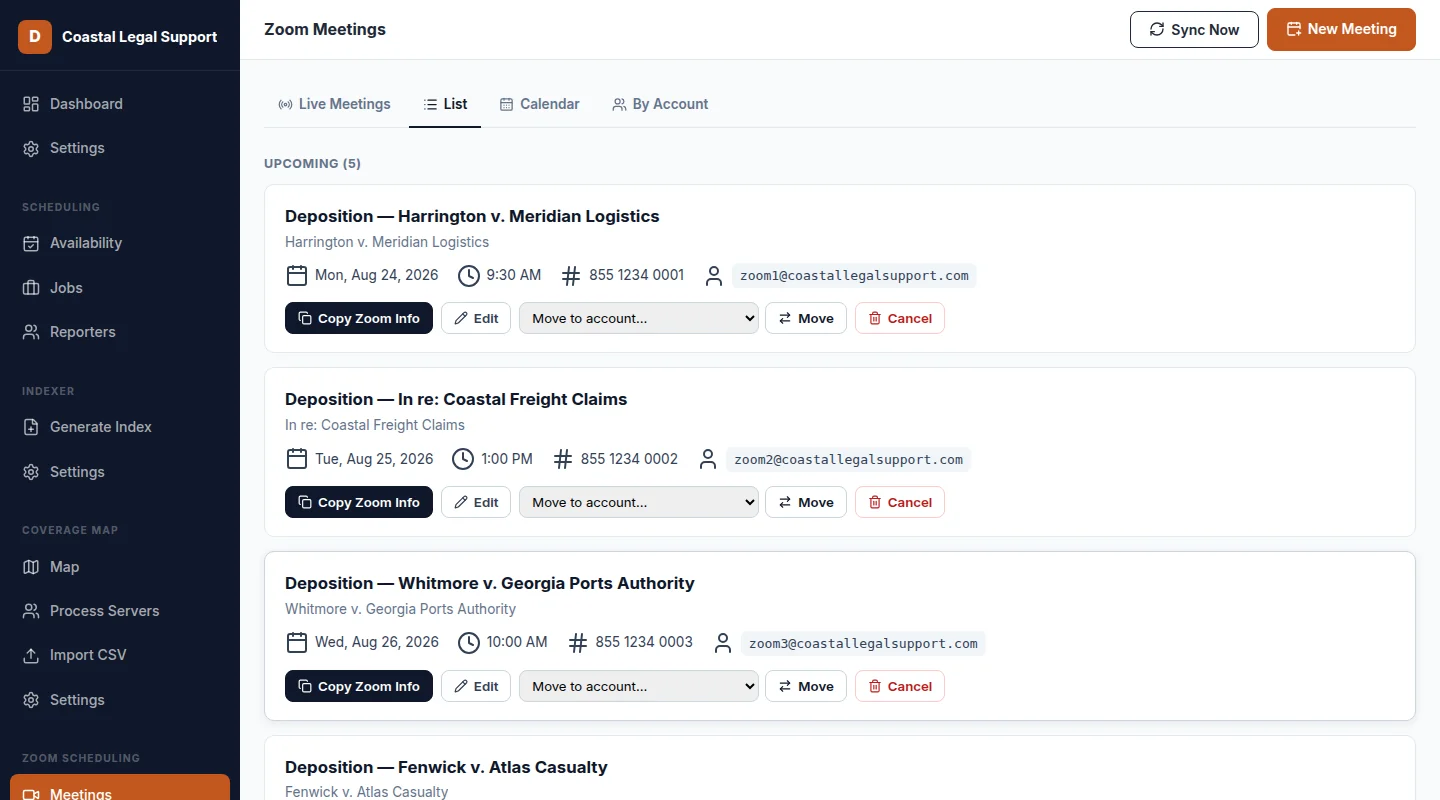Open Move to account dropdown for Whitmore
The width and height of the screenshot is (1440, 800).
638,686
